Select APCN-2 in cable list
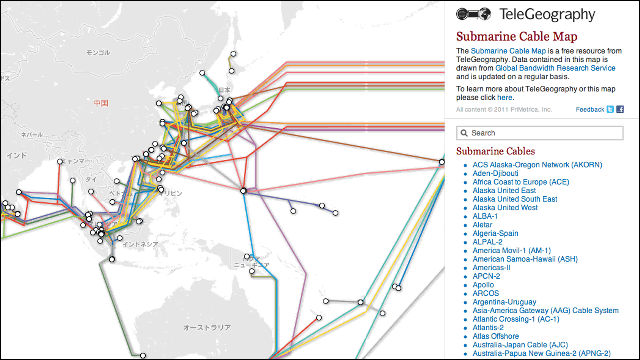640x360 pixels. pos(486,276)
